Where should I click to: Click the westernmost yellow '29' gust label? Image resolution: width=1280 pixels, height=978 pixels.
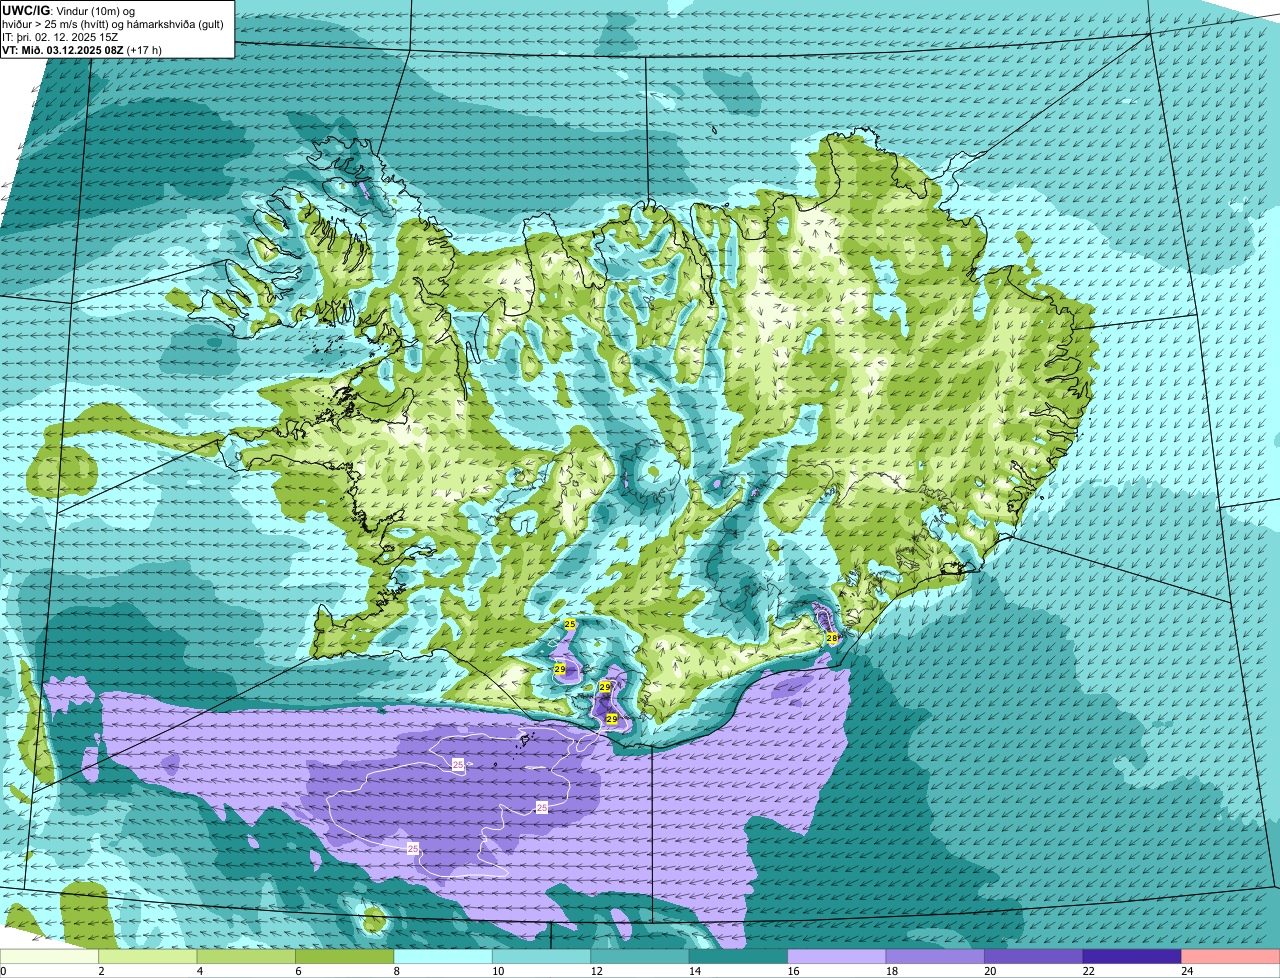(560, 669)
